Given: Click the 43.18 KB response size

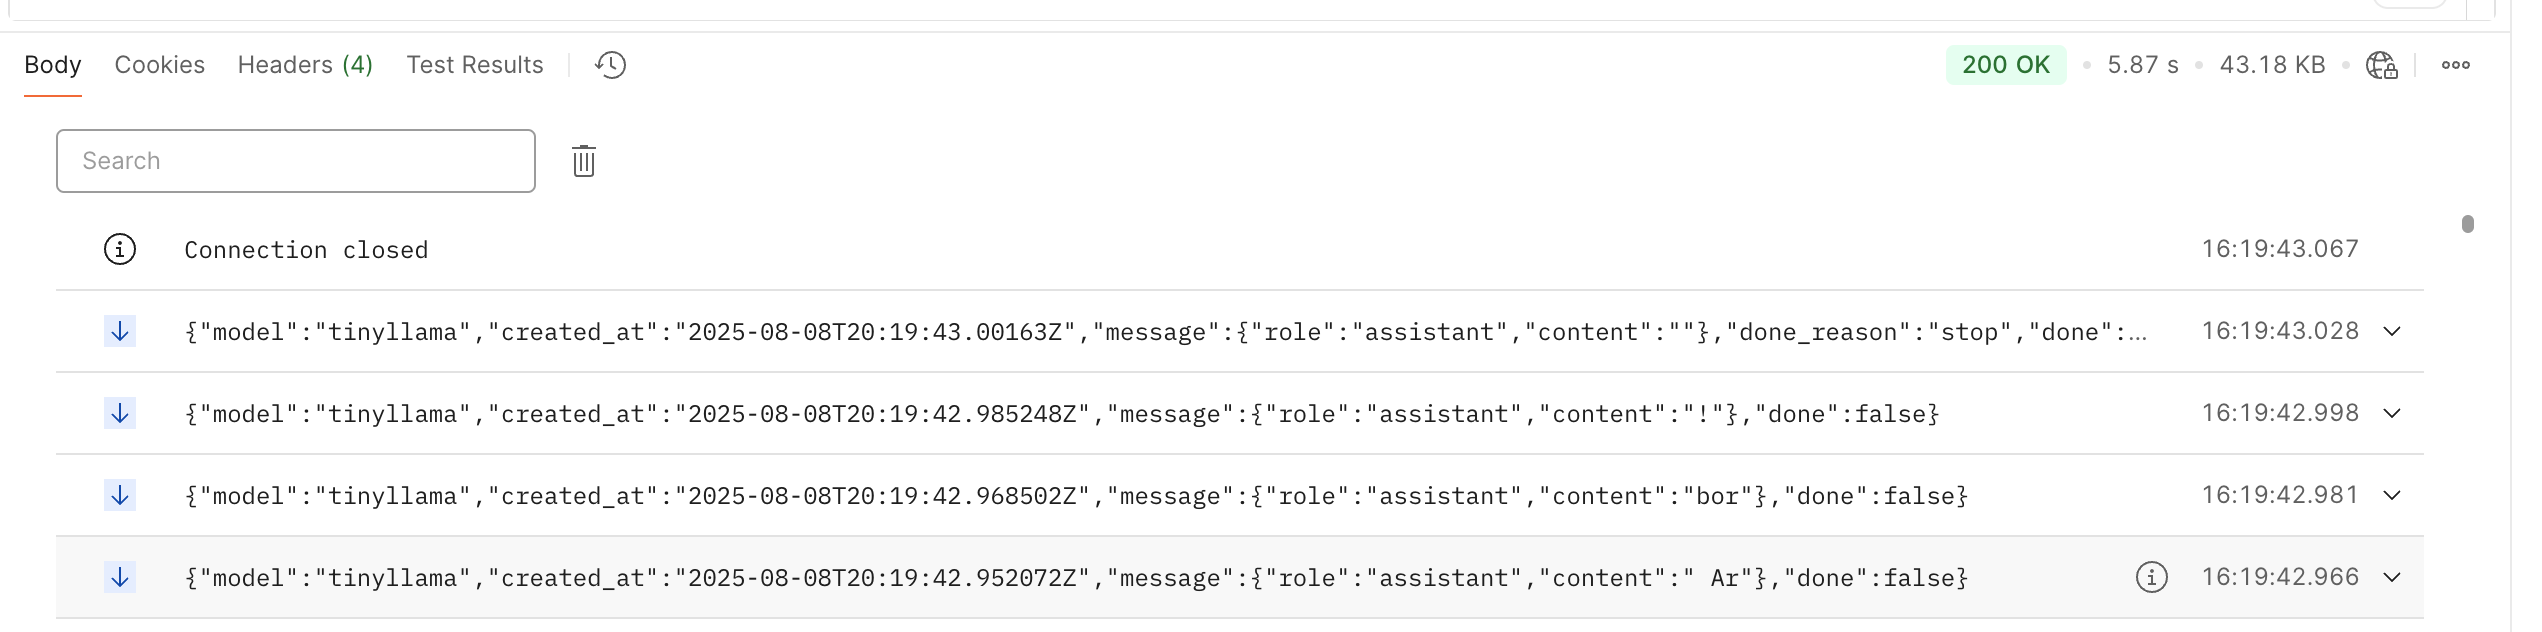Looking at the screenshot, I should pyautogui.click(x=2272, y=65).
